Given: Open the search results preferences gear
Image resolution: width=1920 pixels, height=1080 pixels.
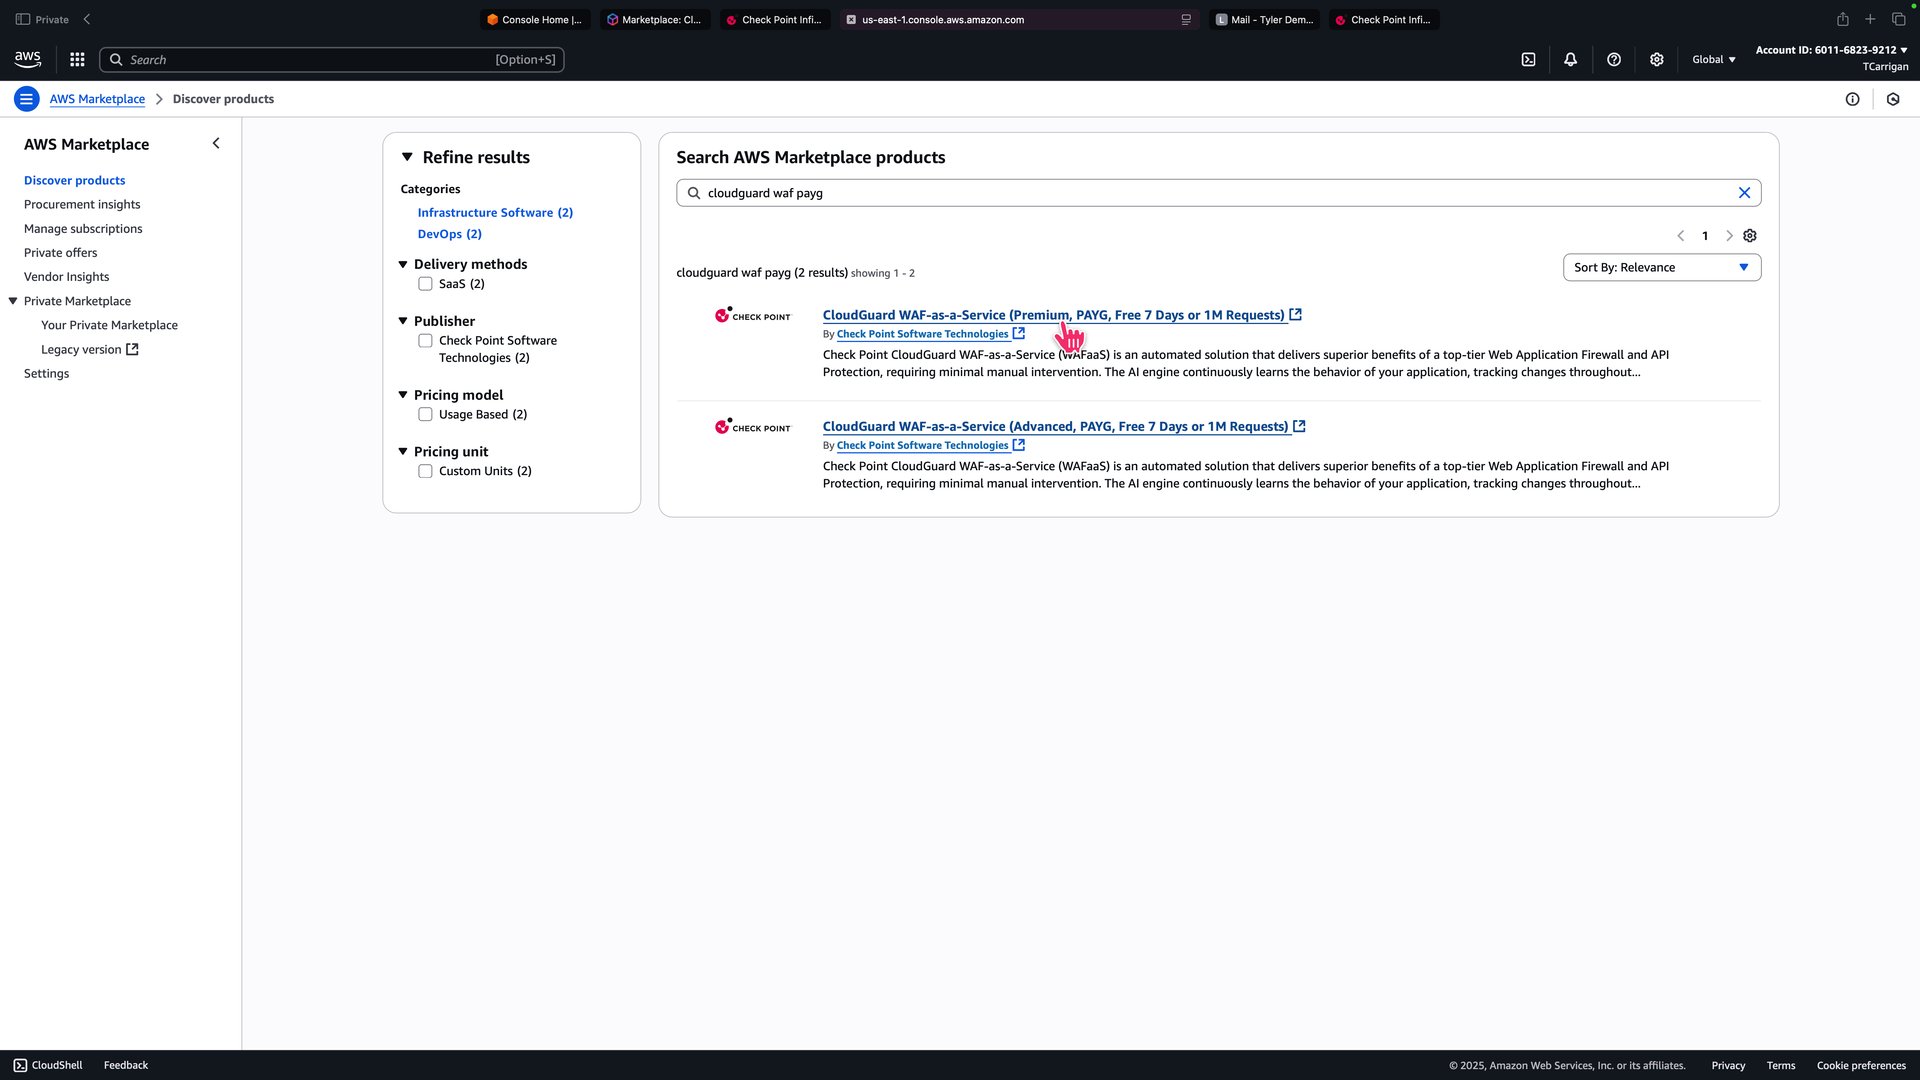Looking at the screenshot, I should [x=1749, y=236].
